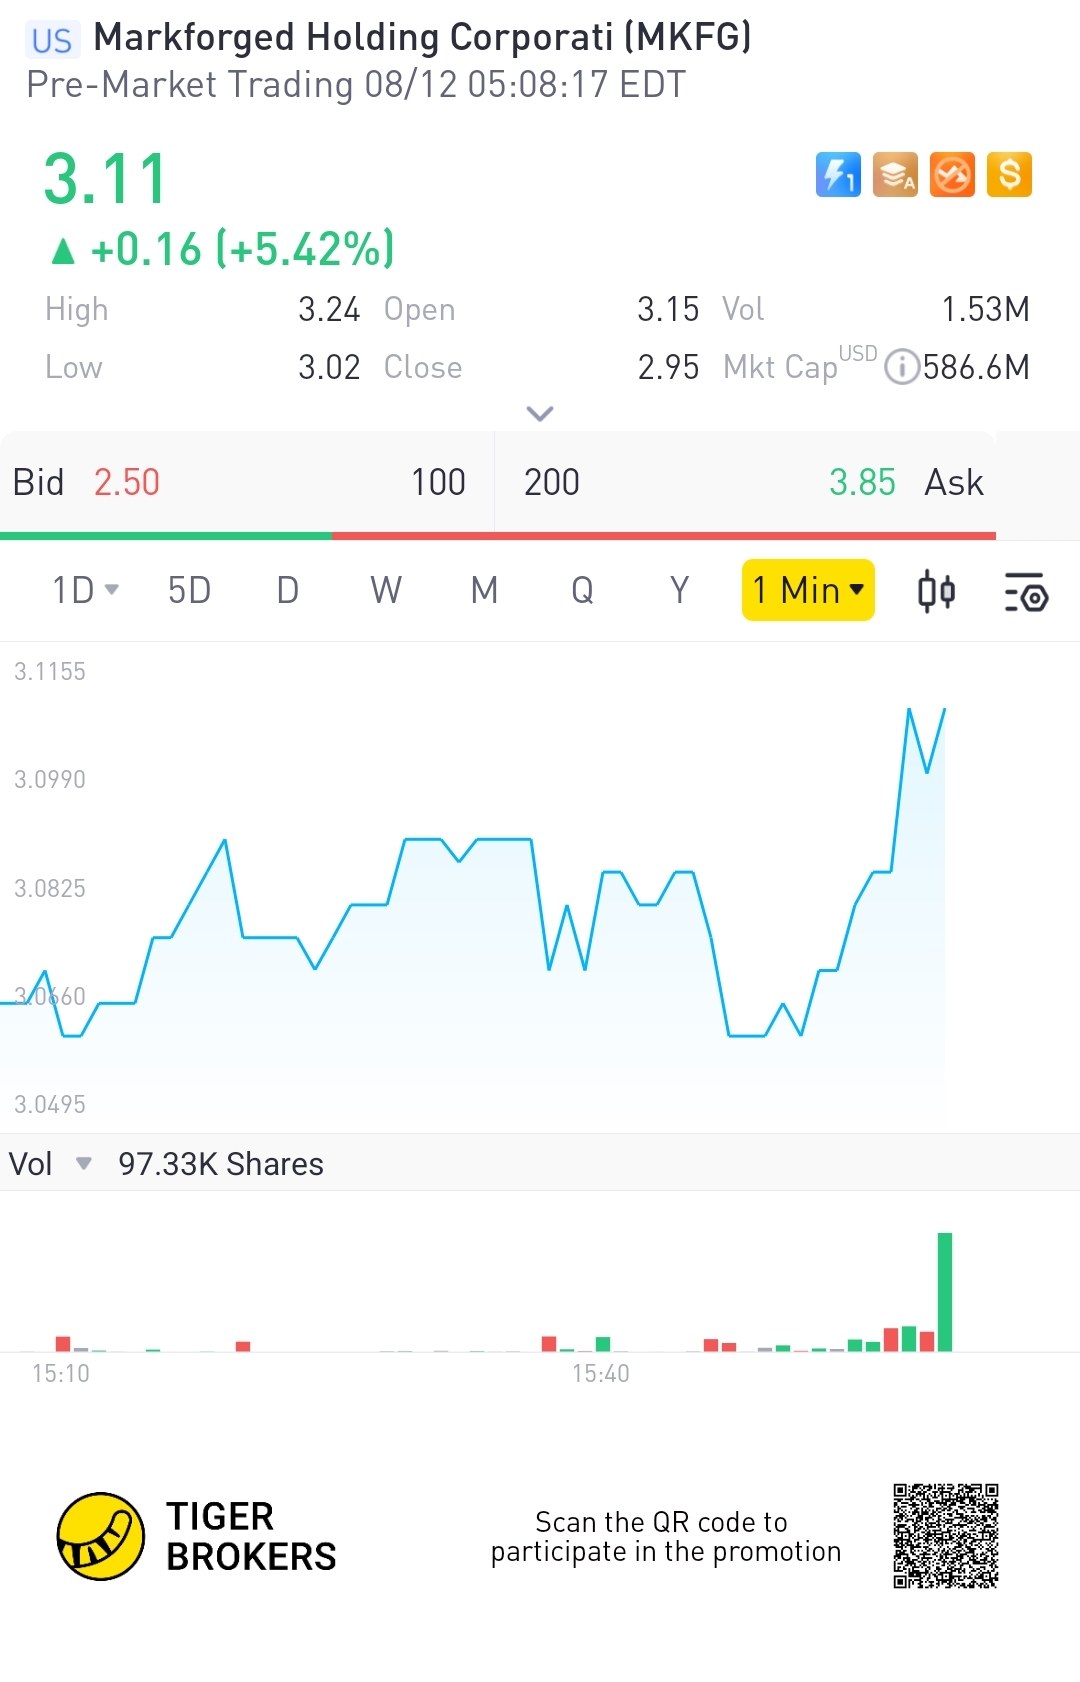Open the 1 Min interval dropdown
This screenshot has width=1080, height=1682.
tap(808, 591)
